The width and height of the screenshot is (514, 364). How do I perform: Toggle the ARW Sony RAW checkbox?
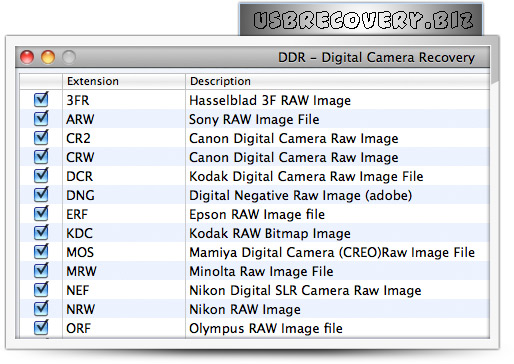click(41, 119)
